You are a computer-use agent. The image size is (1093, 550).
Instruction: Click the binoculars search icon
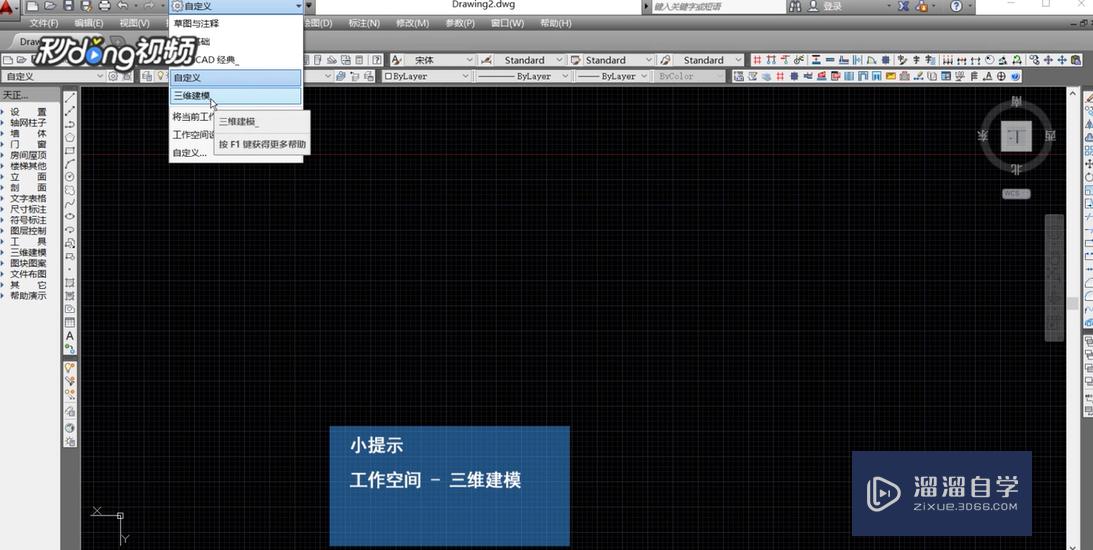tap(795, 6)
